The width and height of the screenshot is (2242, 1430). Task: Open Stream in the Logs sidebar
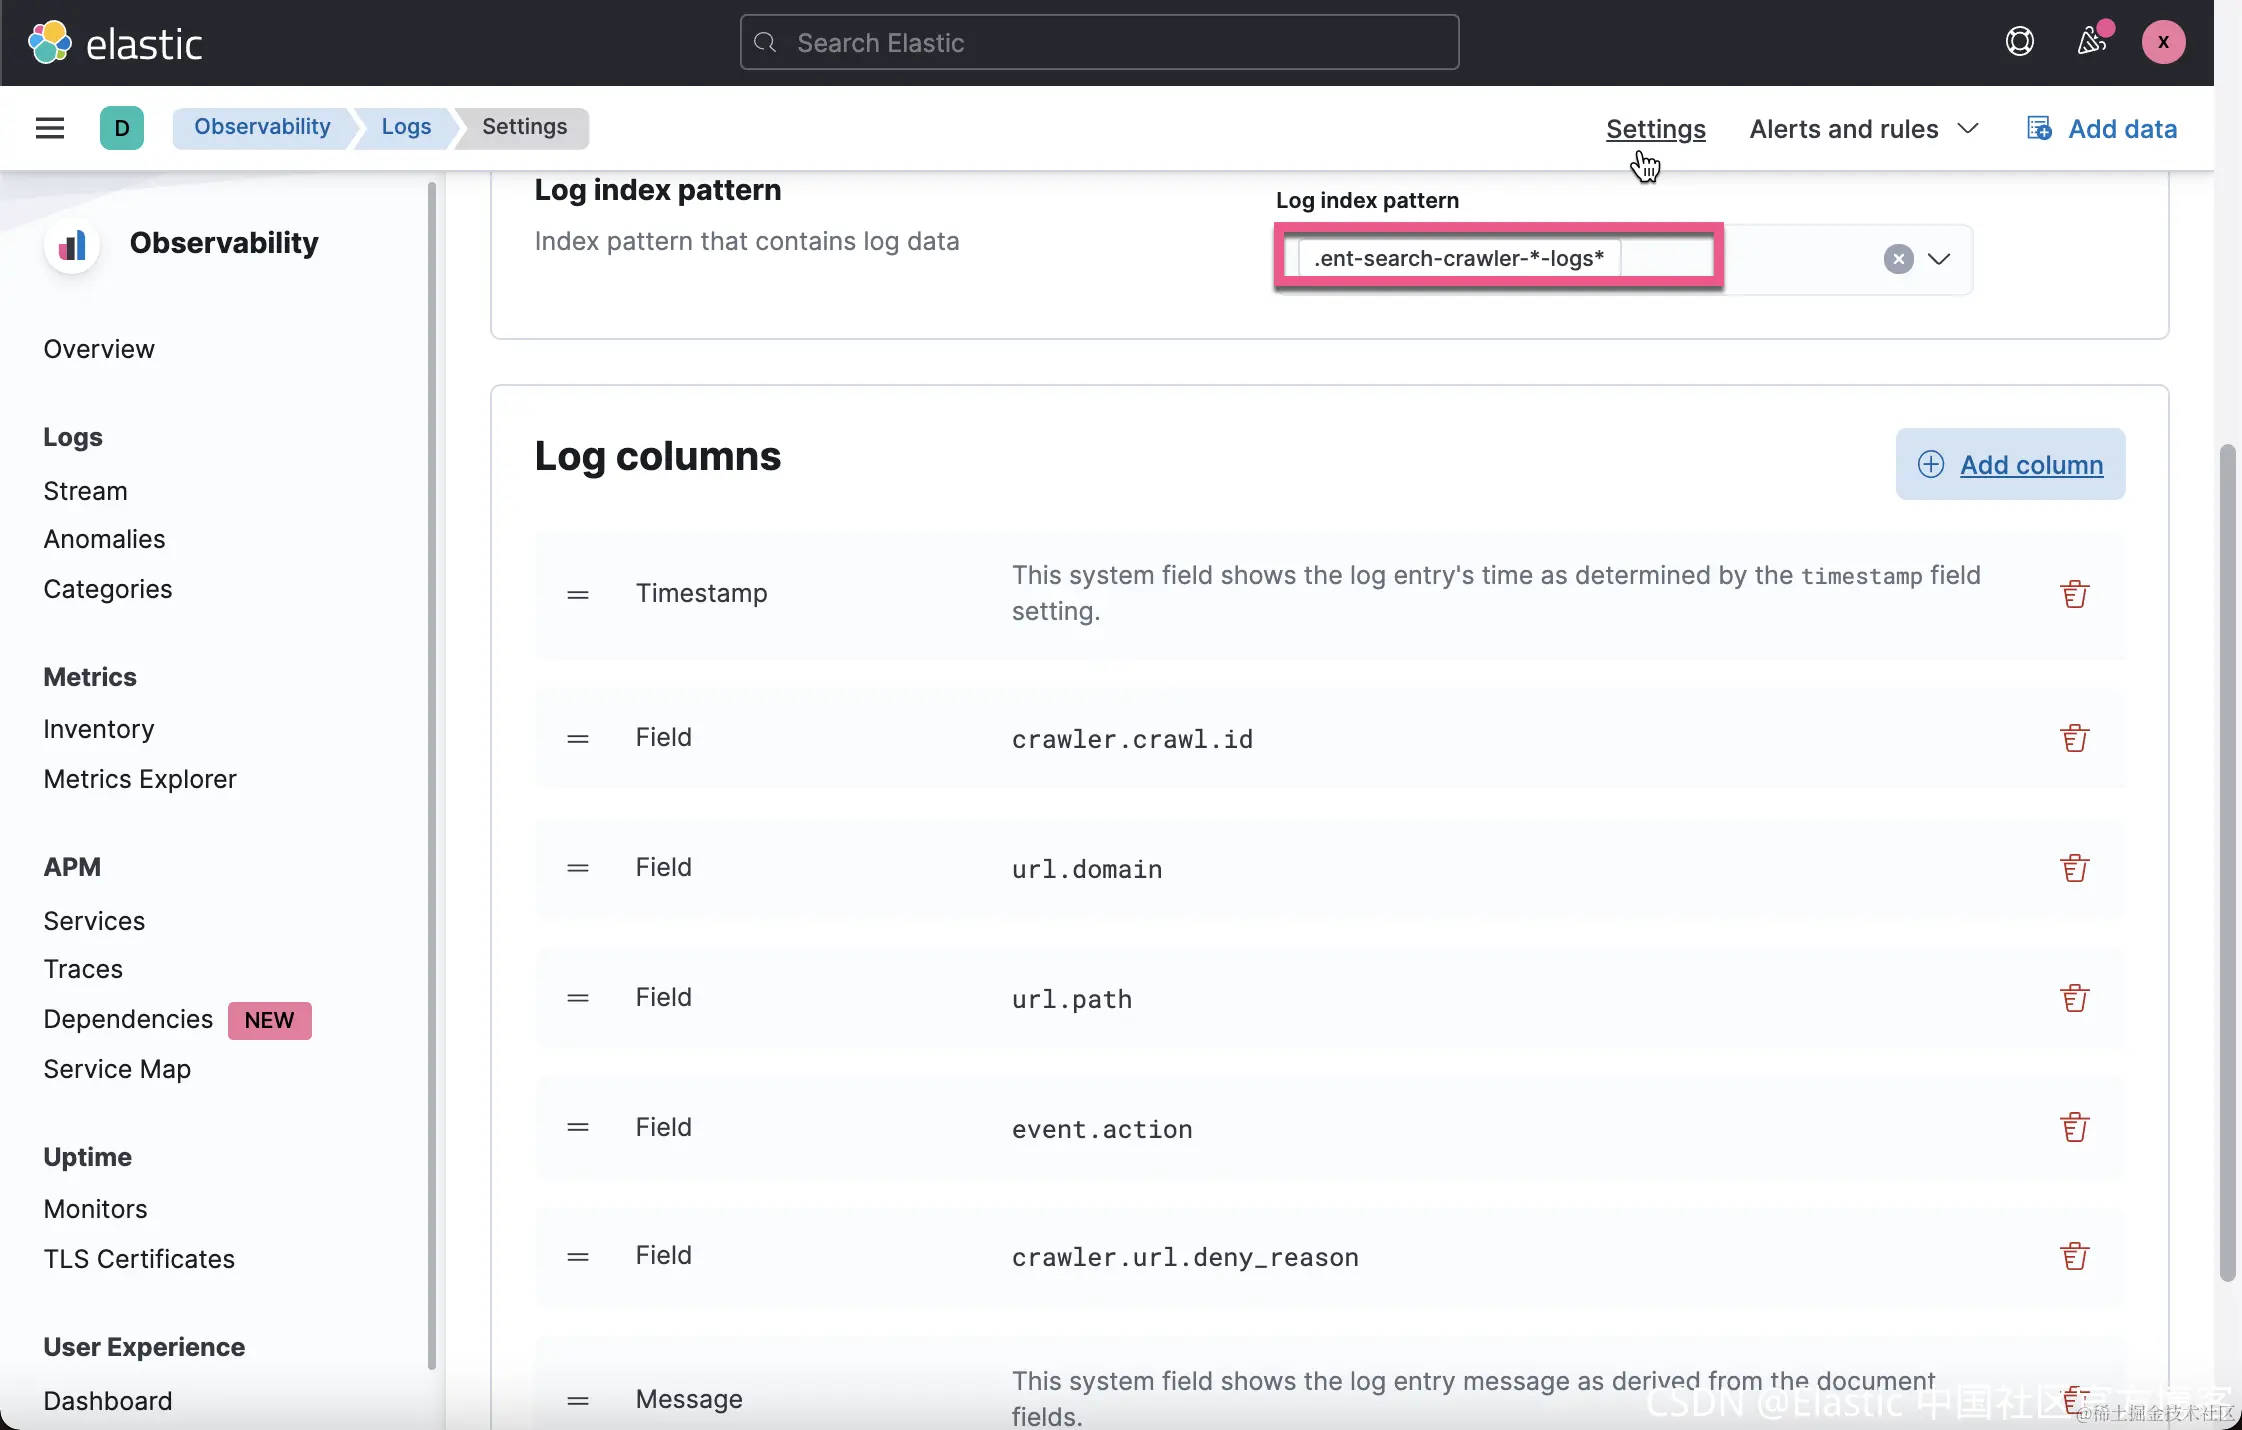click(x=86, y=491)
